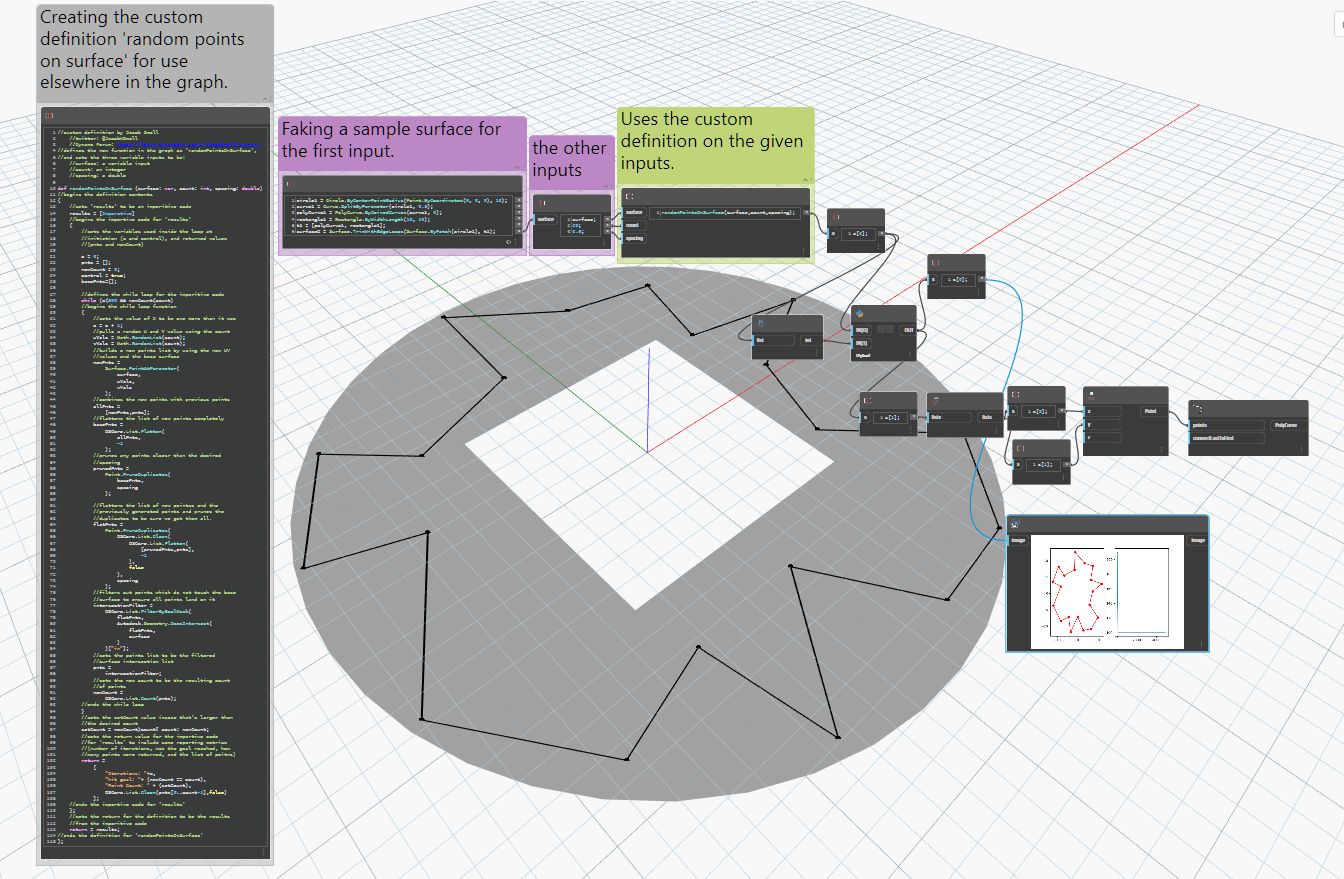Click the Watch Image node icon
1344x879 pixels.
pyautogui.click(x=1015, y=523)
